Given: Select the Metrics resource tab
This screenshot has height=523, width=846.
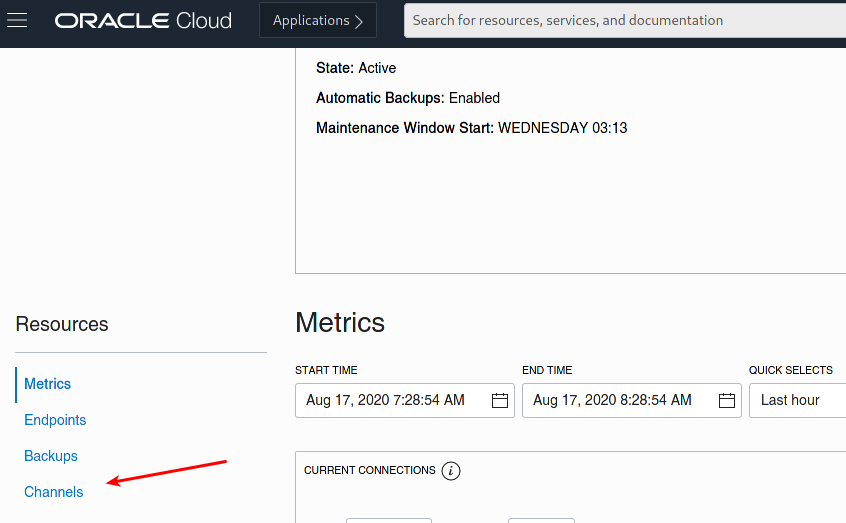Looking at the screenshot, I should (x=47, y=384).
